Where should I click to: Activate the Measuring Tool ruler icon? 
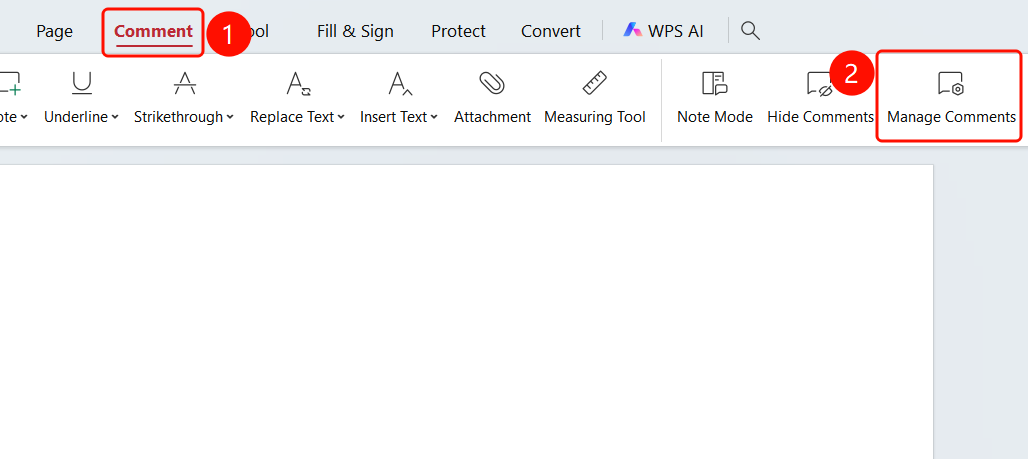(x=595, y=96)
